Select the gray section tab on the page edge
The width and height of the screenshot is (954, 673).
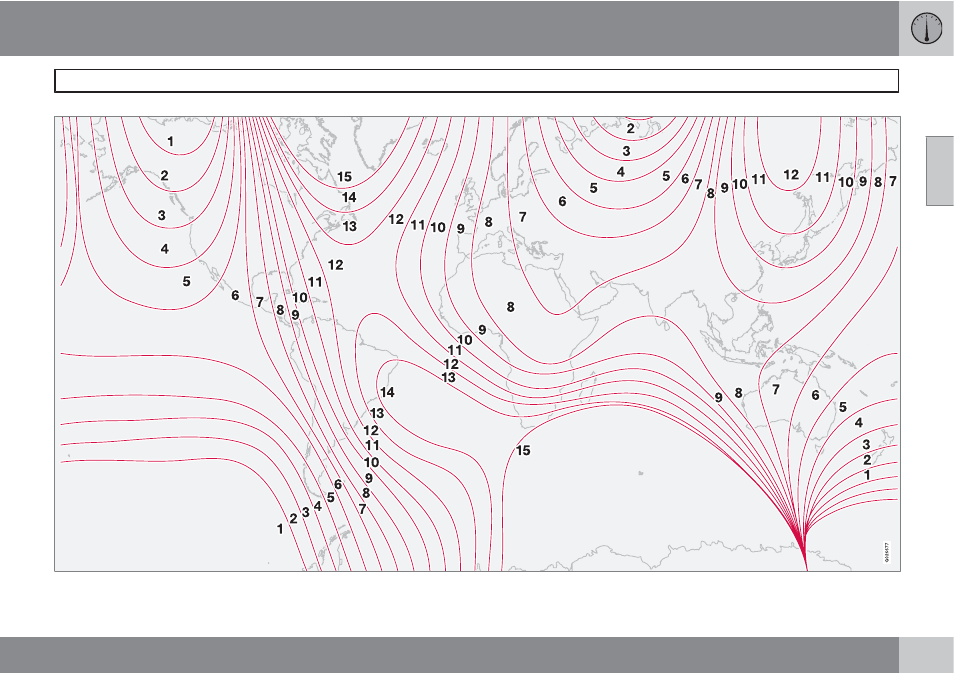(940, 171)
